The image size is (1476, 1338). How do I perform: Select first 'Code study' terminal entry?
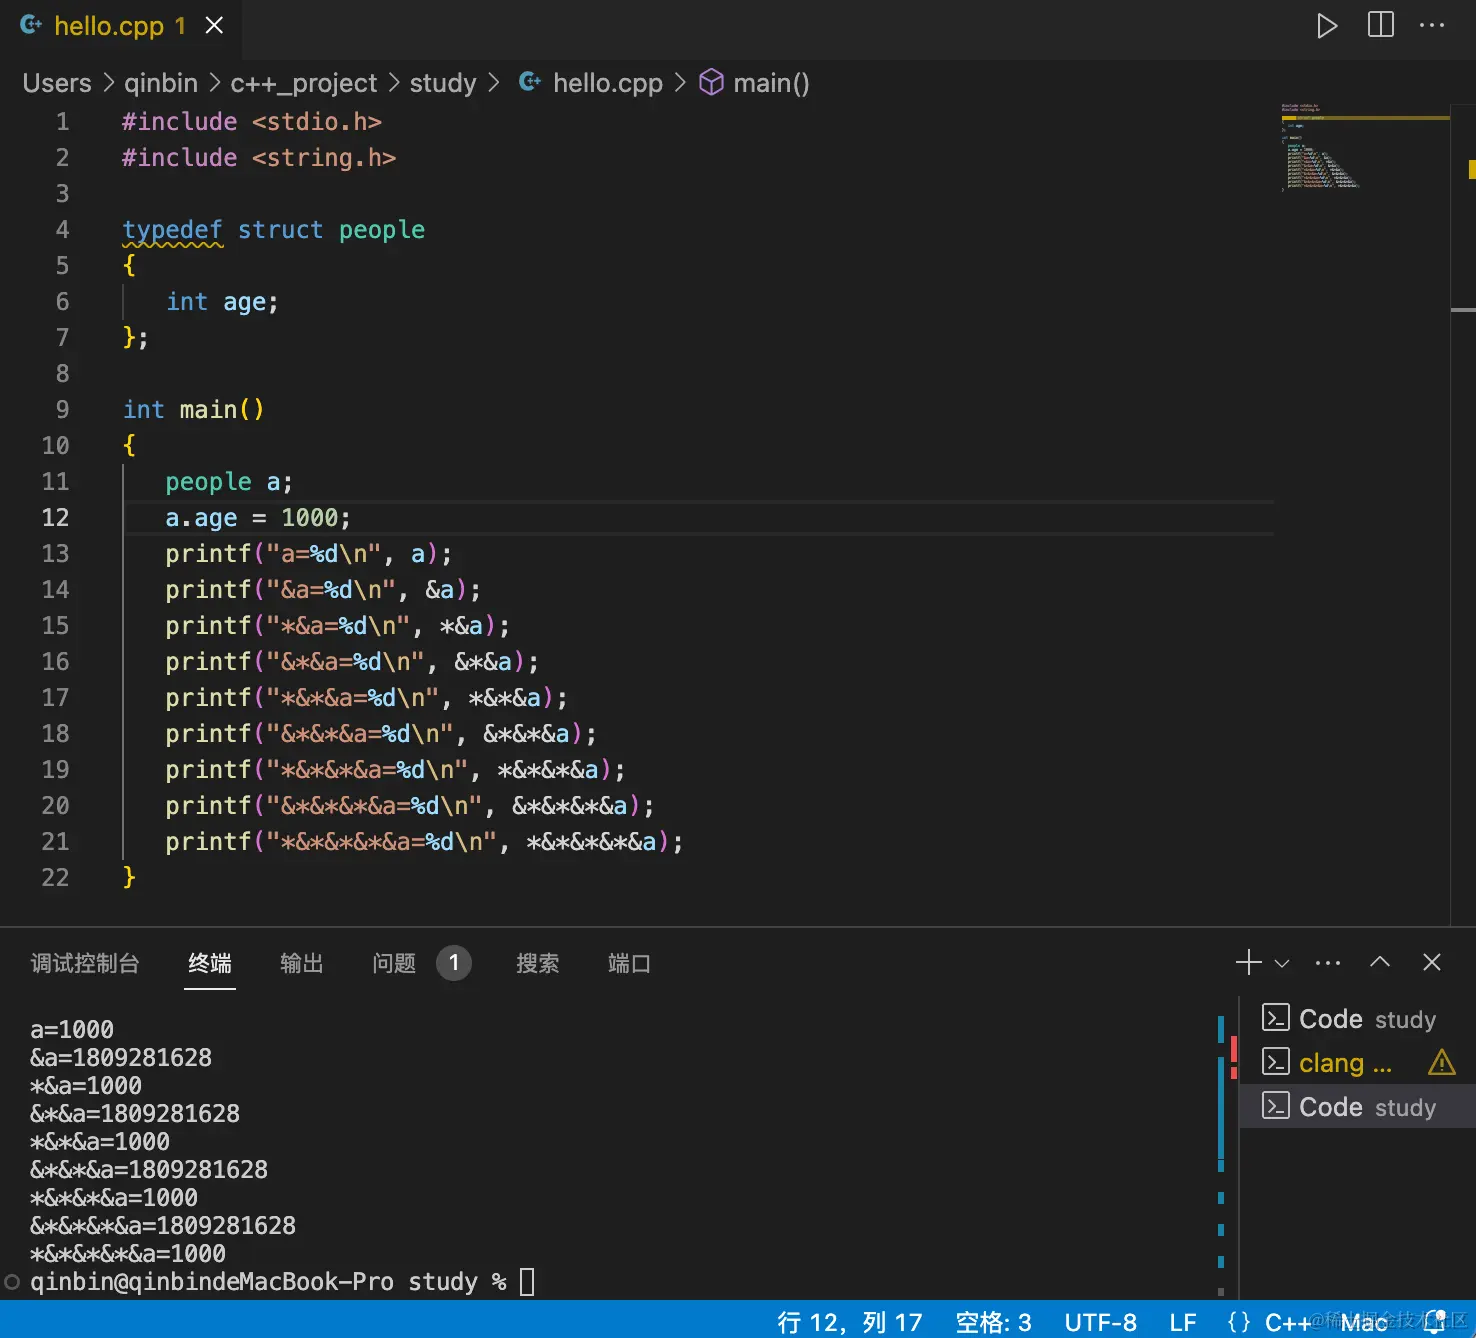tap(1358, 1019)
